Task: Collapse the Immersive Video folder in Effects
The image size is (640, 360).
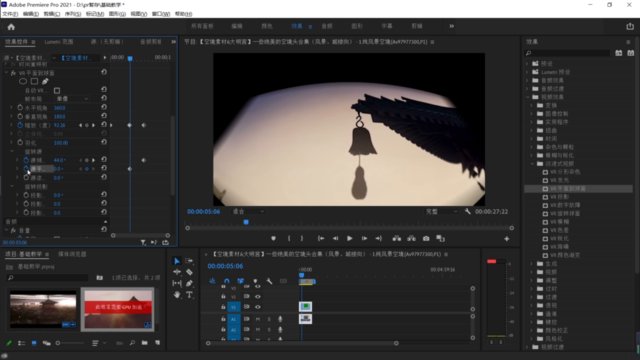Action: (533, 164)
